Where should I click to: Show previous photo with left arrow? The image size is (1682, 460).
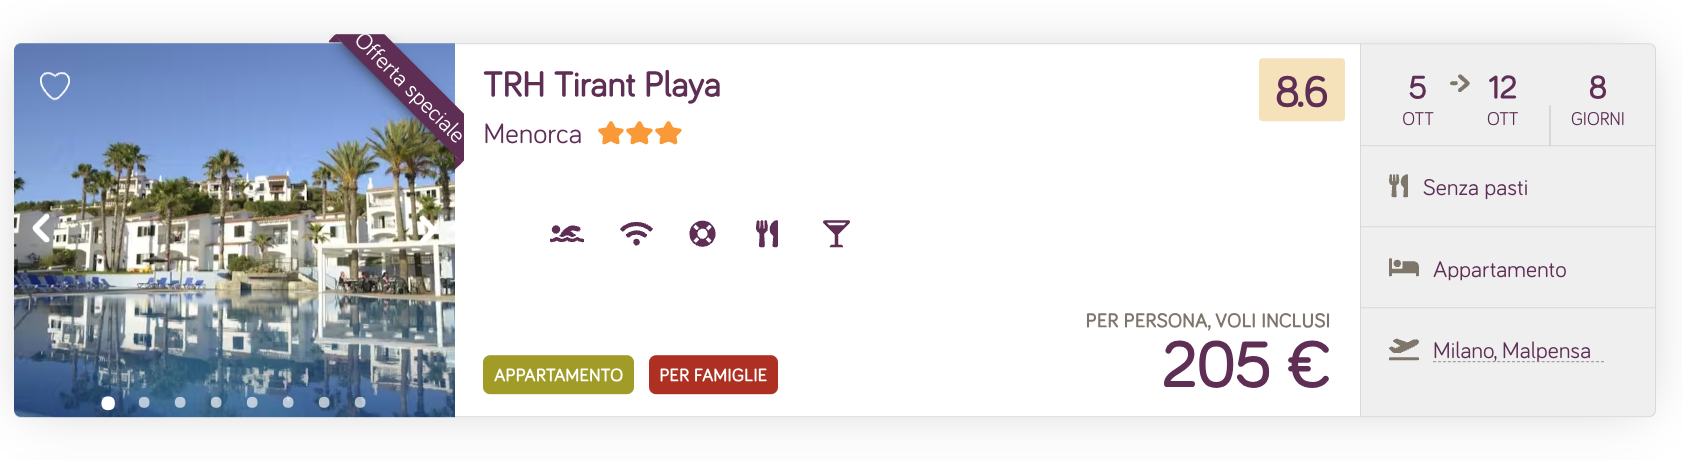tap(41, 229)
